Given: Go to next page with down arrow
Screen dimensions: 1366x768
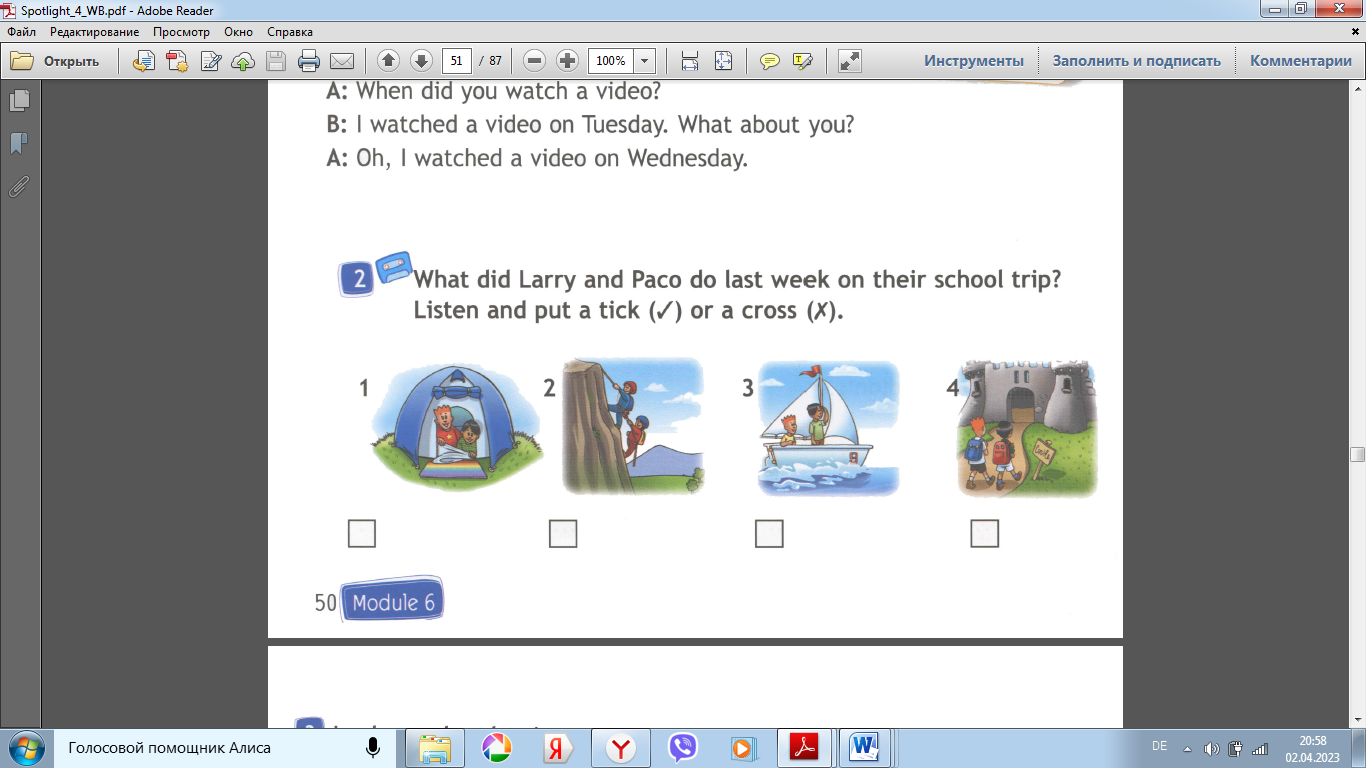Looking at the screenshot, I should pos(421,61).
